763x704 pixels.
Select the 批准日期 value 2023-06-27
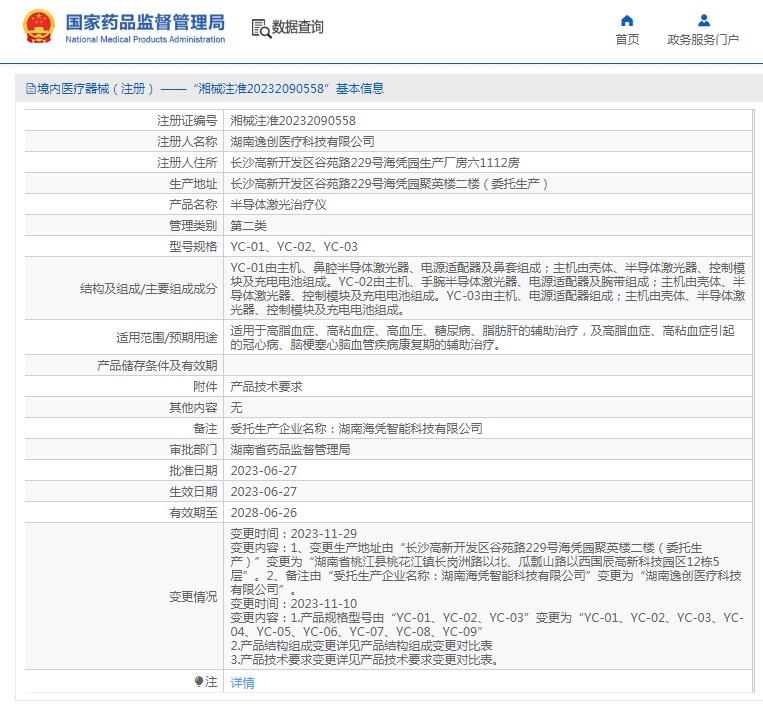pyautogui.click(x=264, y=470)
